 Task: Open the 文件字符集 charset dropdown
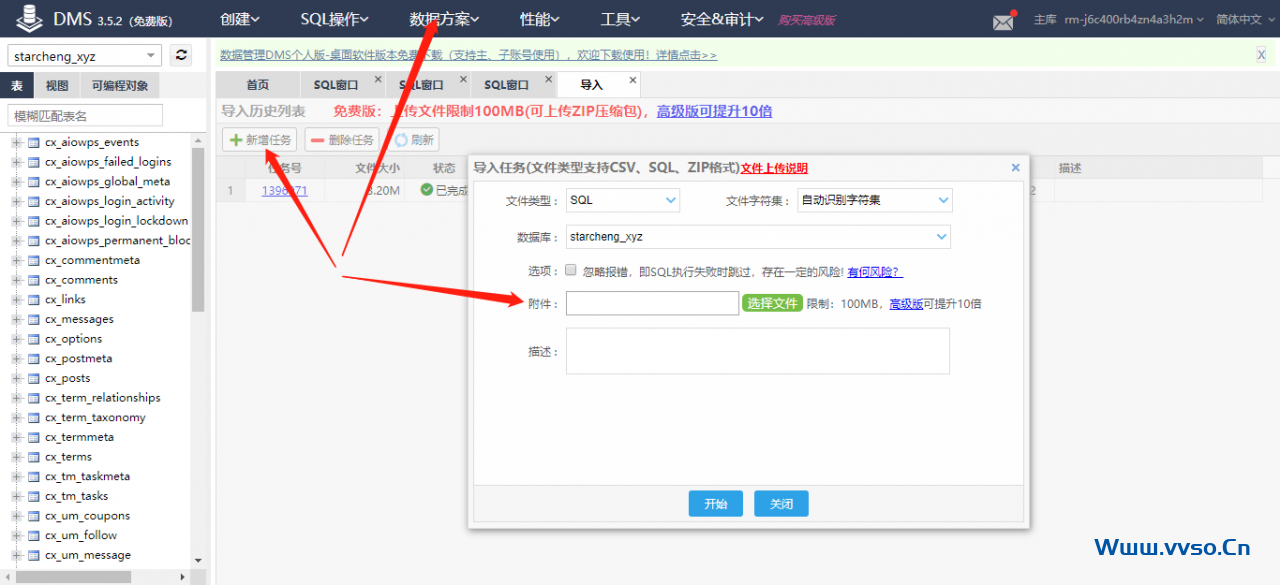874,200
